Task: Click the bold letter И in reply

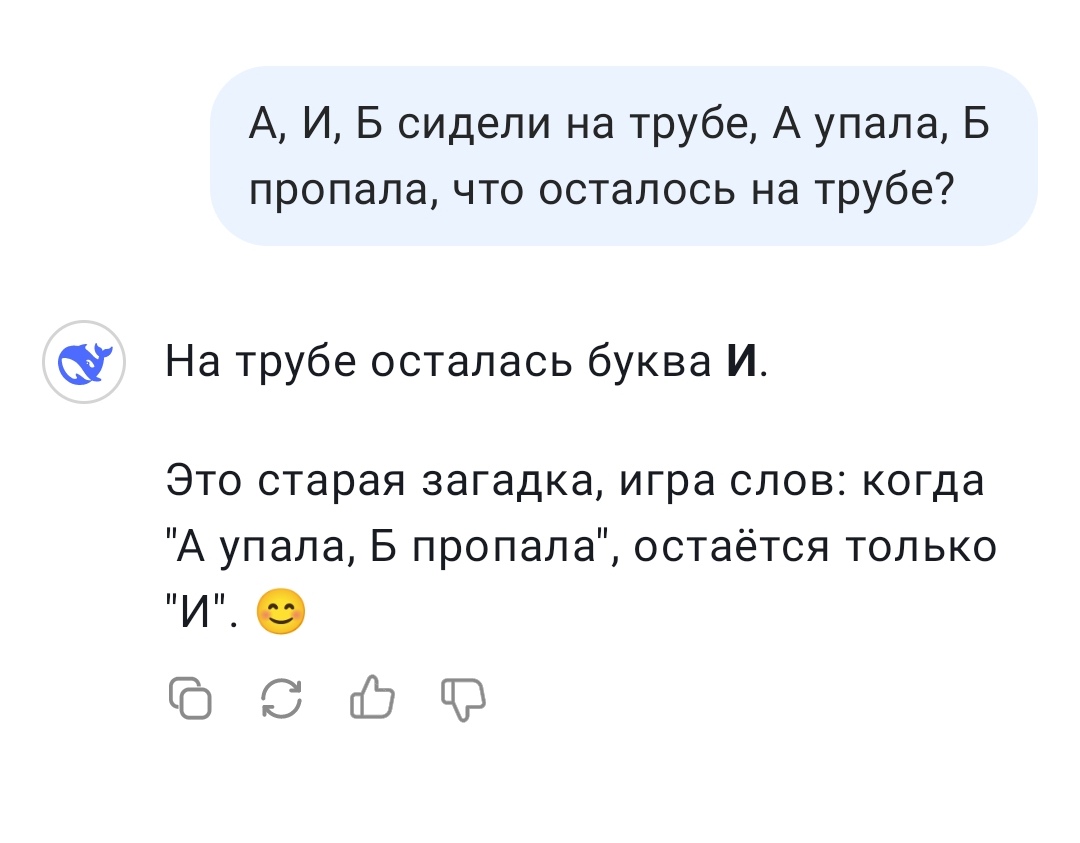Action: coord(742,360)
